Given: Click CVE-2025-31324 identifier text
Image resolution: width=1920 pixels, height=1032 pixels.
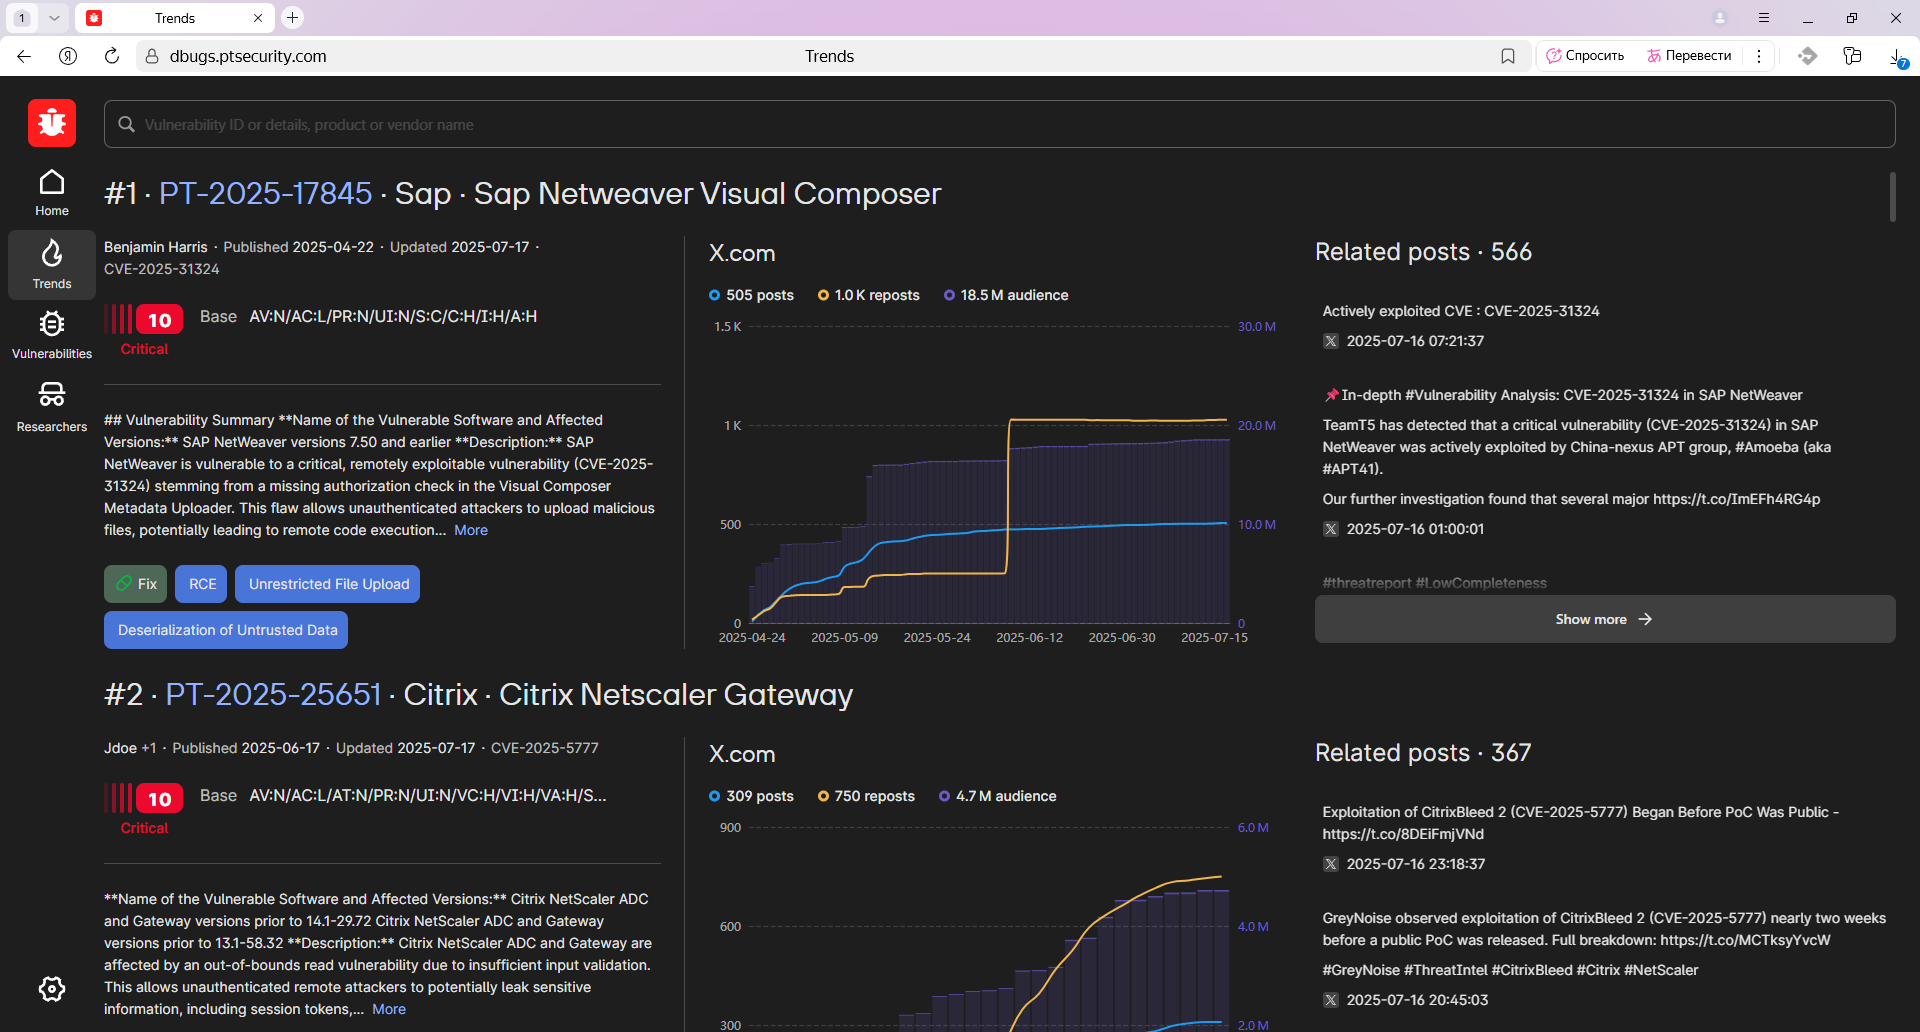Looking at the screenshot, I should pyautogui.click(x=161, y=269).
